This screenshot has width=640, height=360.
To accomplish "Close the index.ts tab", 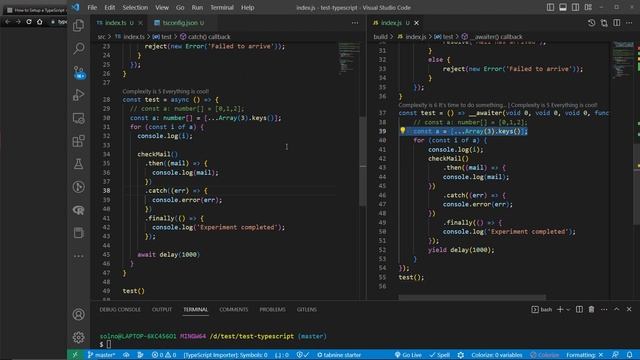I will coord(140,23).
